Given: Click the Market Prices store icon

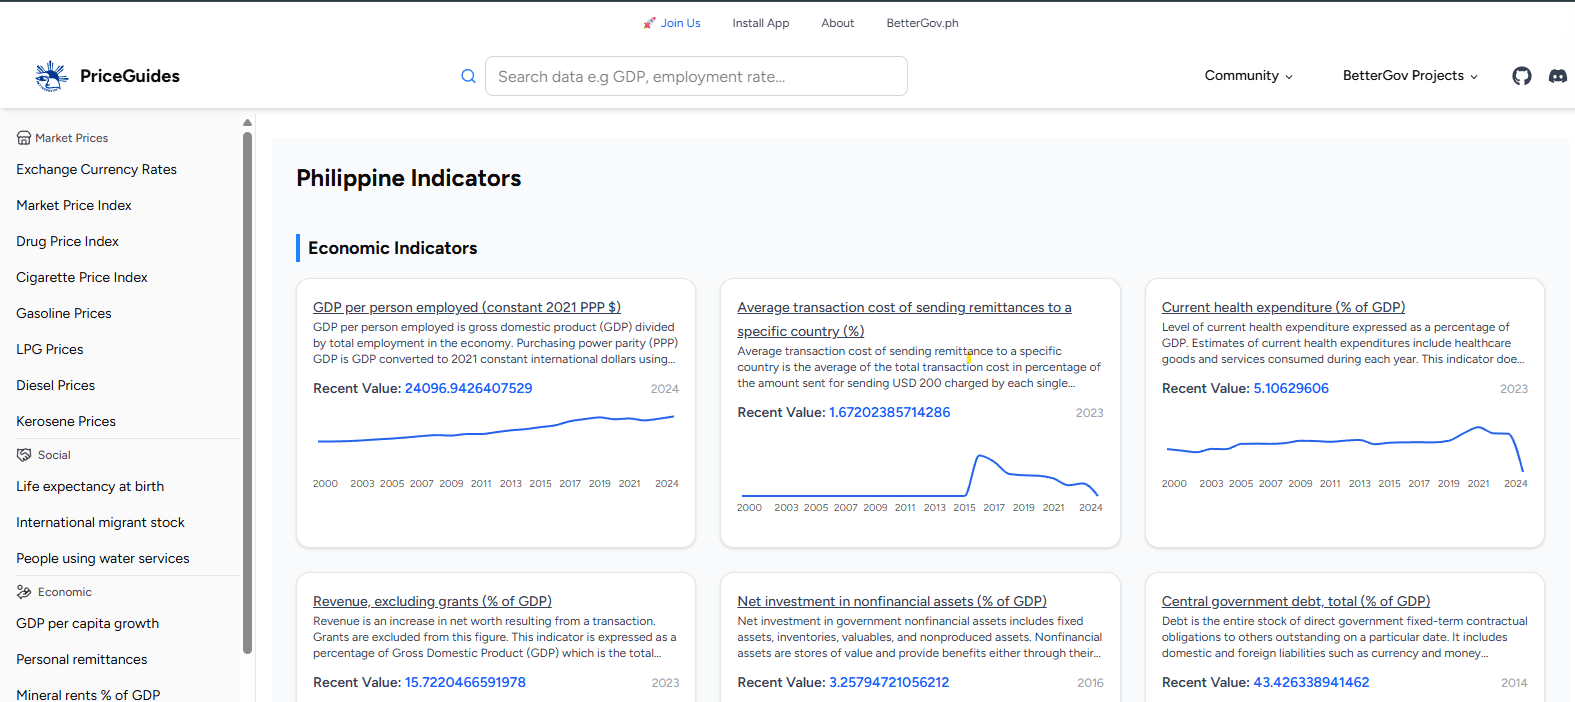Looking at the screenshot, I should coord(24,138).
